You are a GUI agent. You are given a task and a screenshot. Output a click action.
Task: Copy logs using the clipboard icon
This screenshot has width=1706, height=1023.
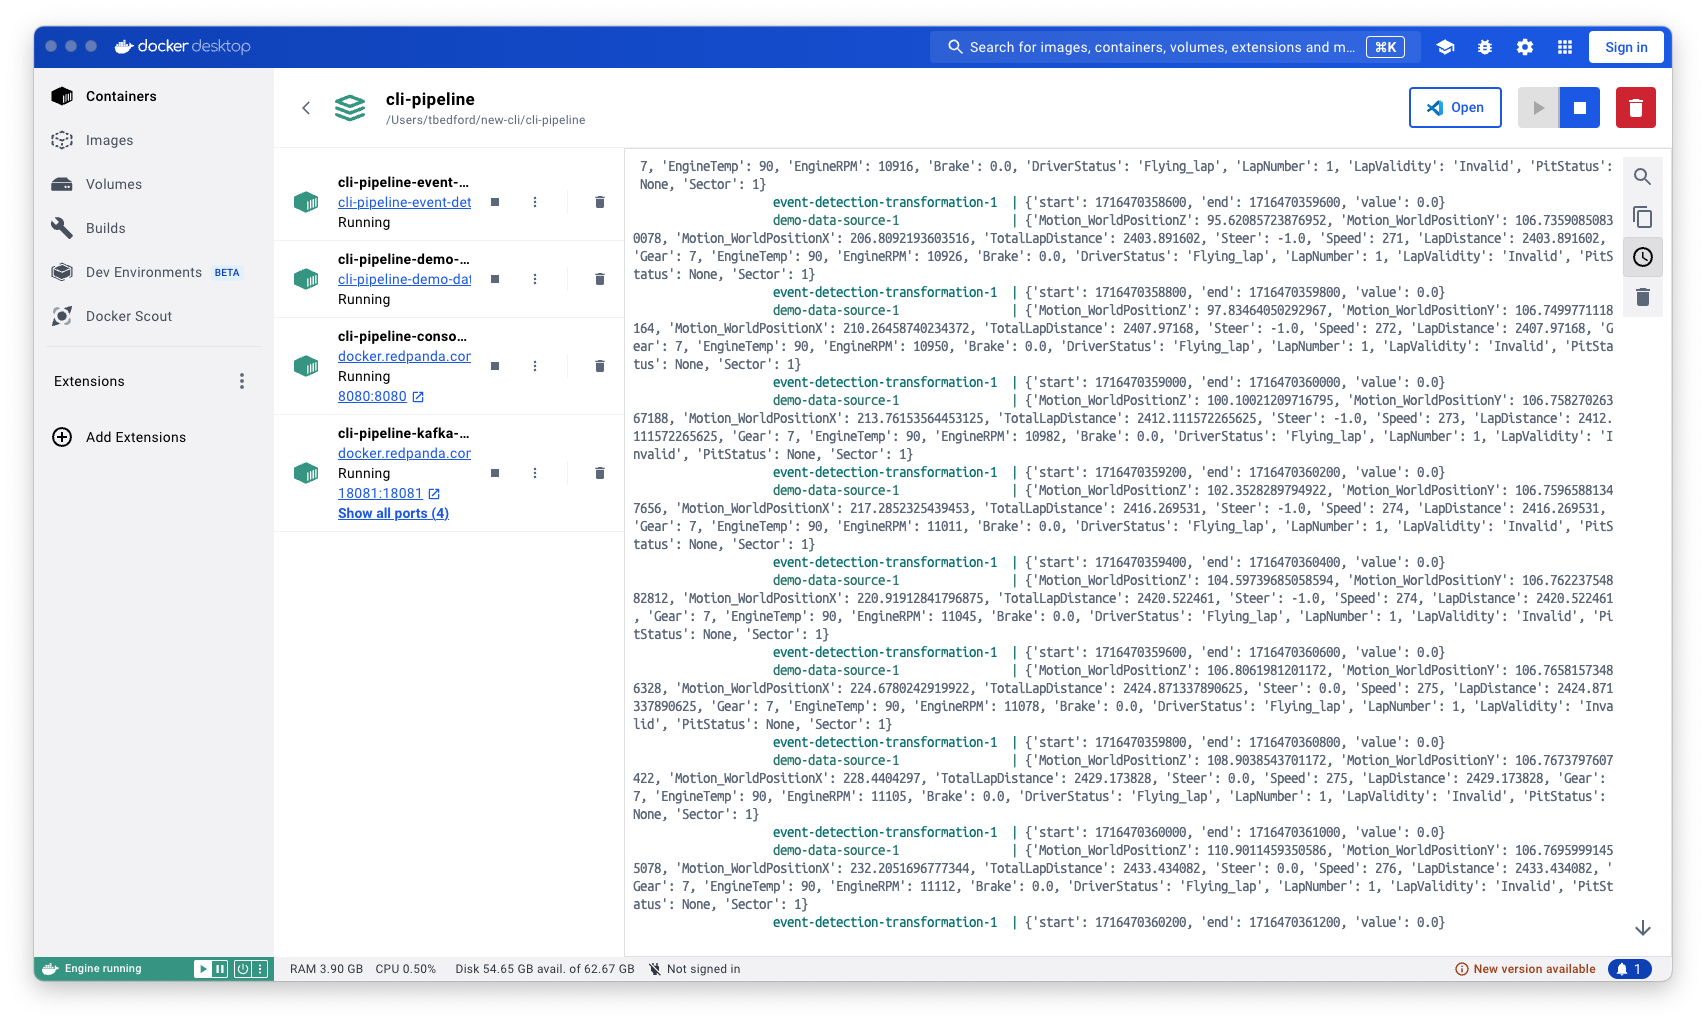point(1642,217)
